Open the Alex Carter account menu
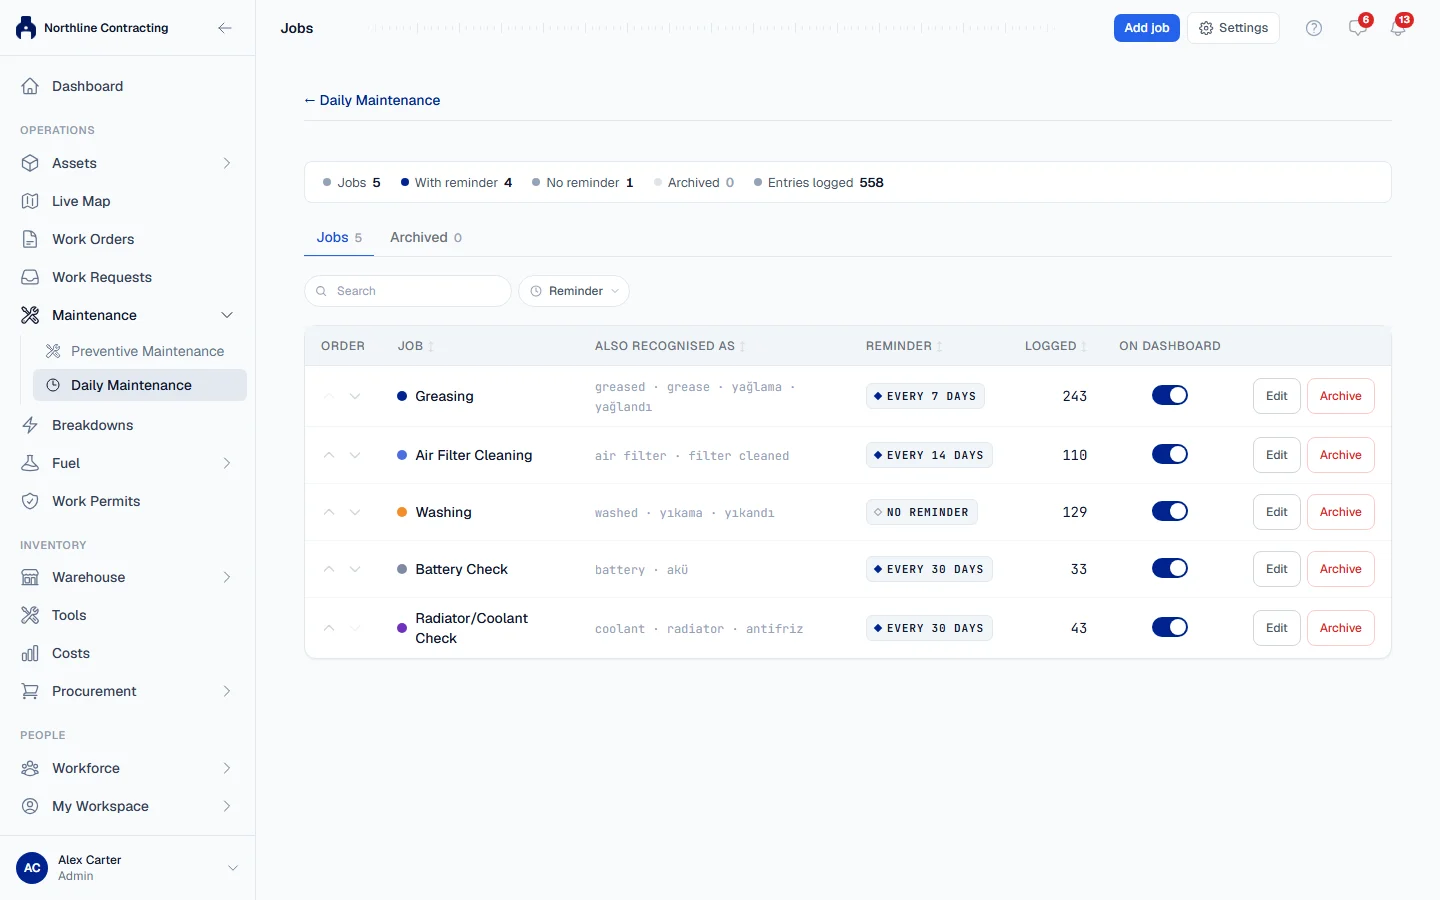 [x=127, y=868]
